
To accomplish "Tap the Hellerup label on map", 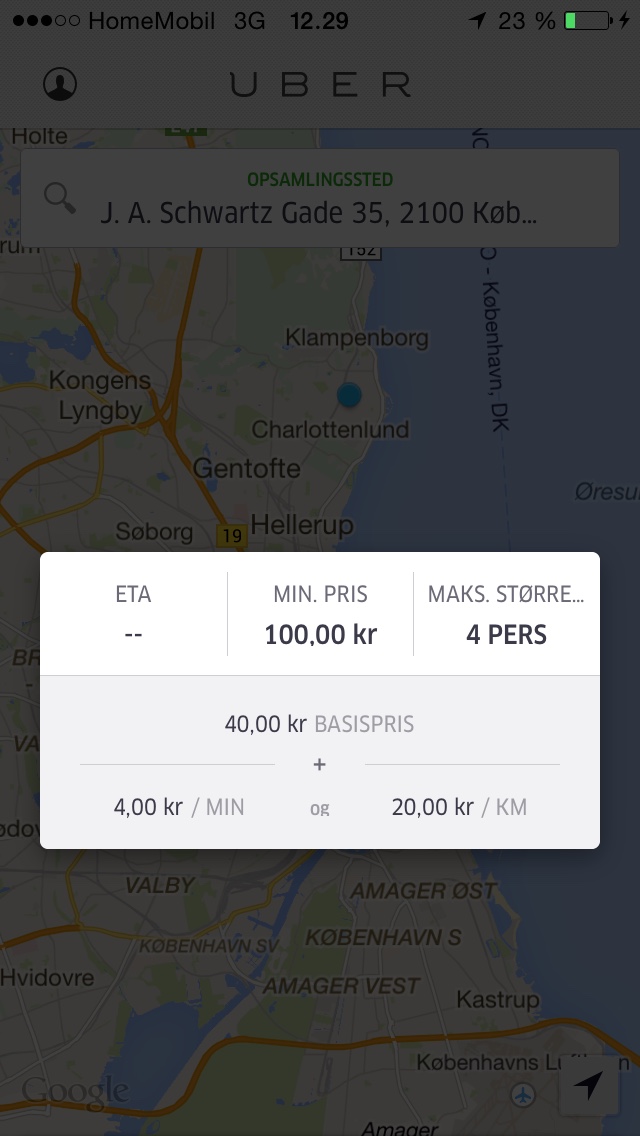I will point(302,524).
